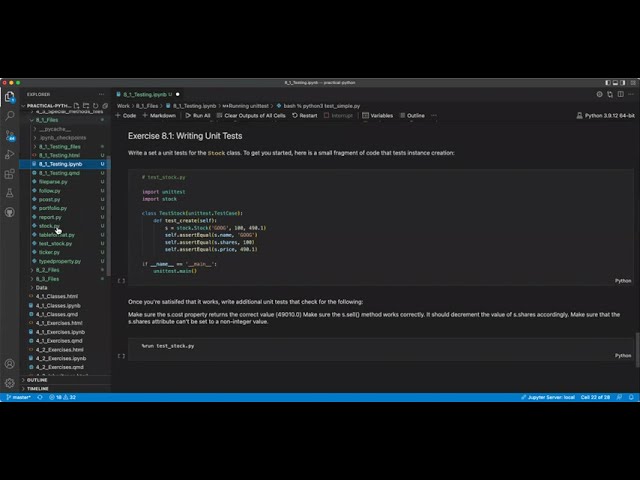Click Cell 22 of 28 in status bar
The width and height of the screenshot is (640, 480).
coord(595,397)
